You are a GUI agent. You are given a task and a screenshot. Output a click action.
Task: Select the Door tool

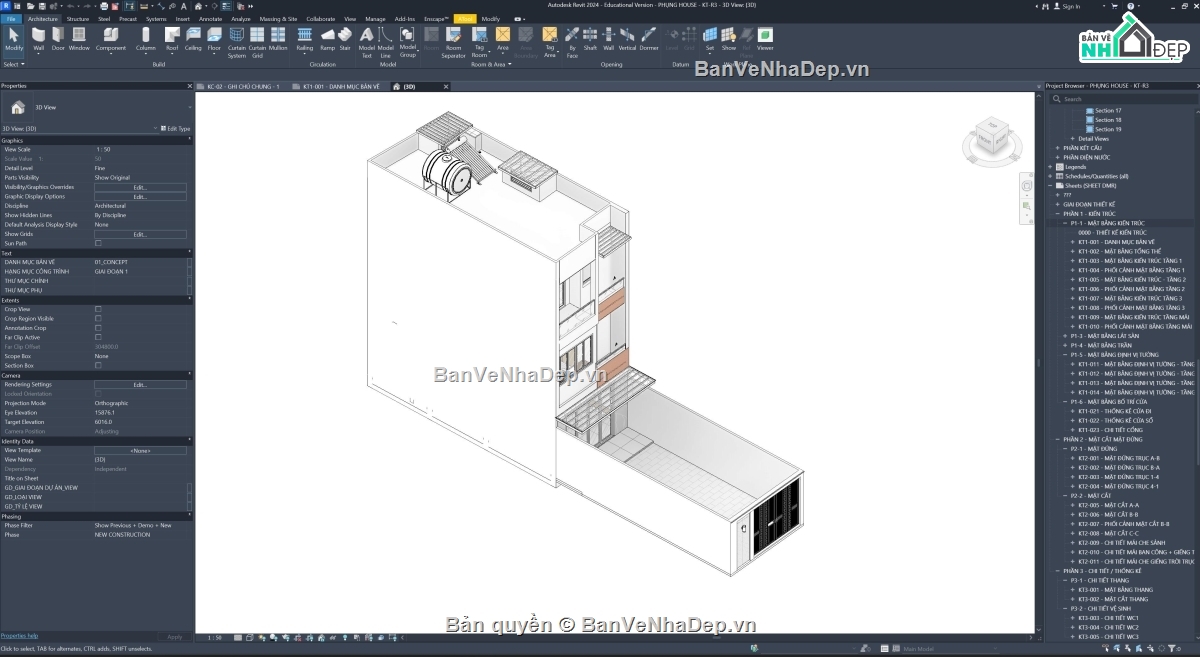pyautogui.click(x=59, y=39)
